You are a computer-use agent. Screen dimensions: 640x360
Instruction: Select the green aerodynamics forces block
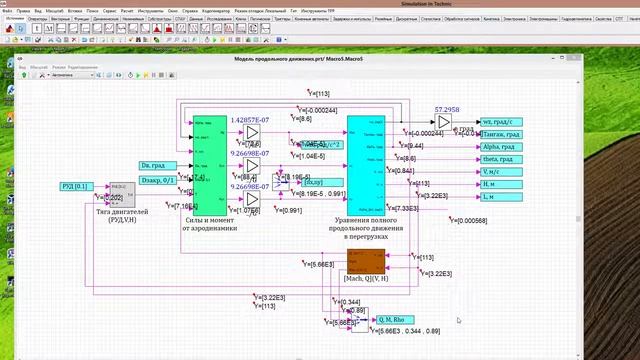pos(210,165)
